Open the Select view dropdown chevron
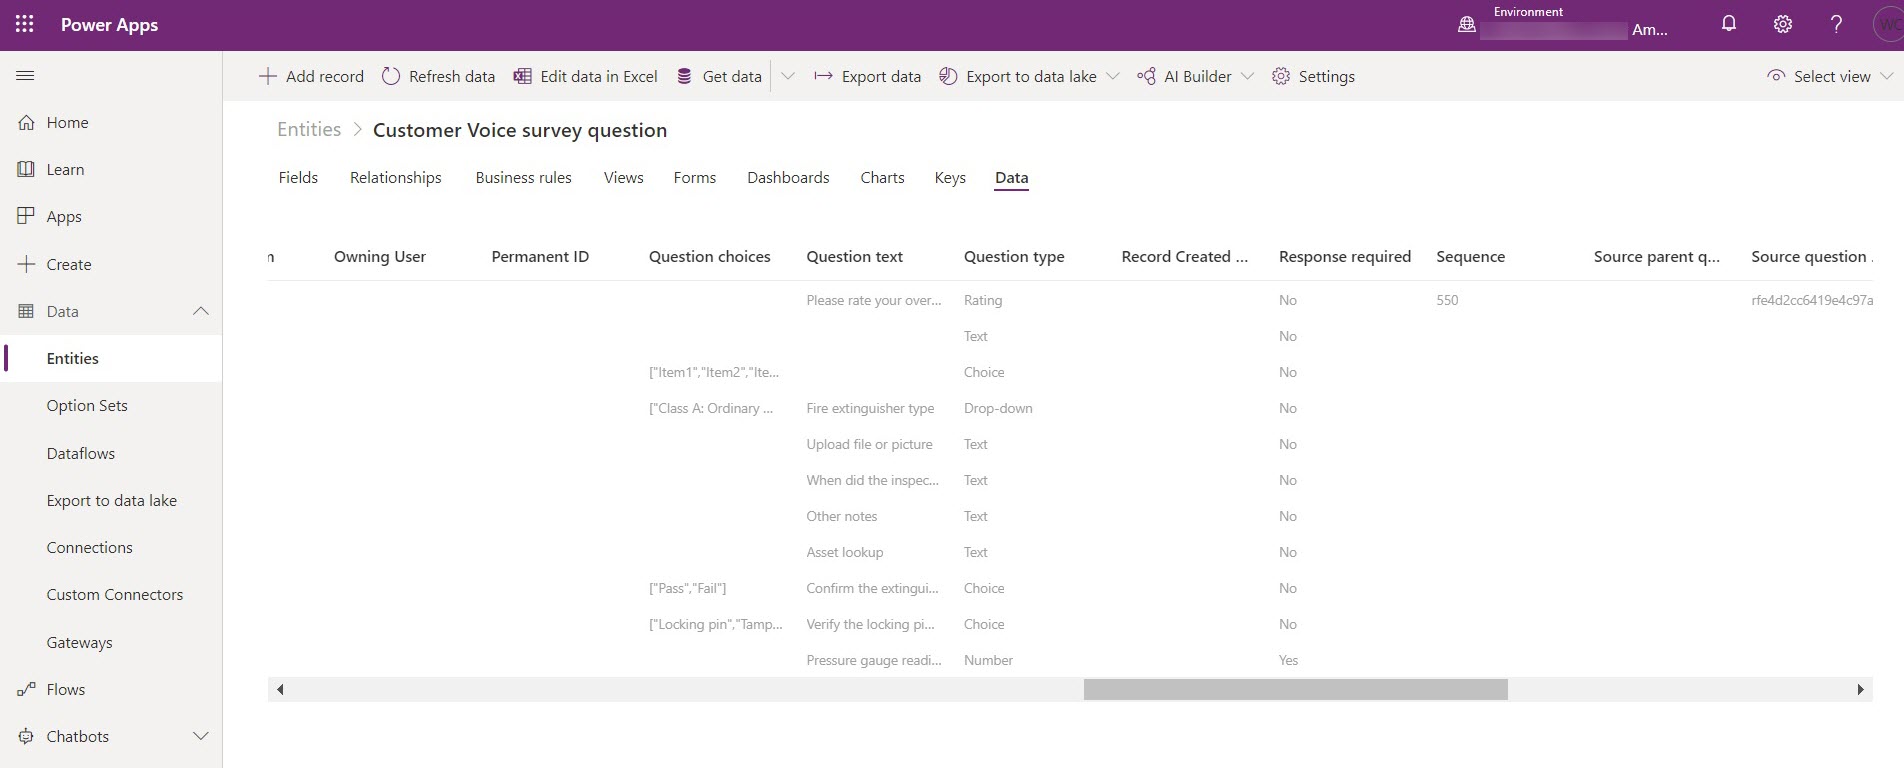The image size is (1904, 768). tap(1887, 76)
